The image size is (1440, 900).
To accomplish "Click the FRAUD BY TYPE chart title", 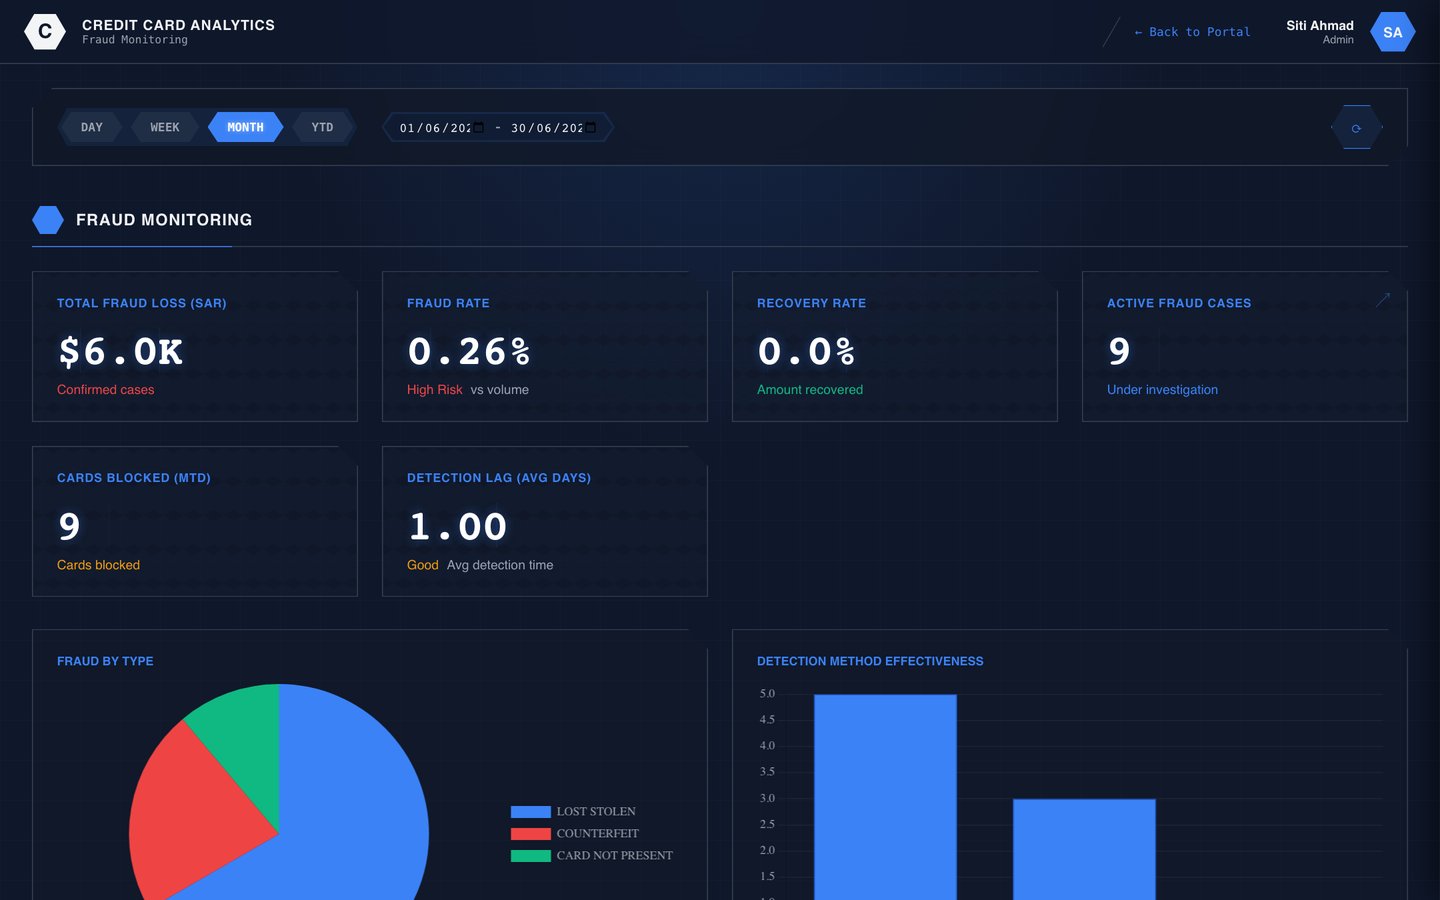I will pyautogui.click(x=105, y=661).
